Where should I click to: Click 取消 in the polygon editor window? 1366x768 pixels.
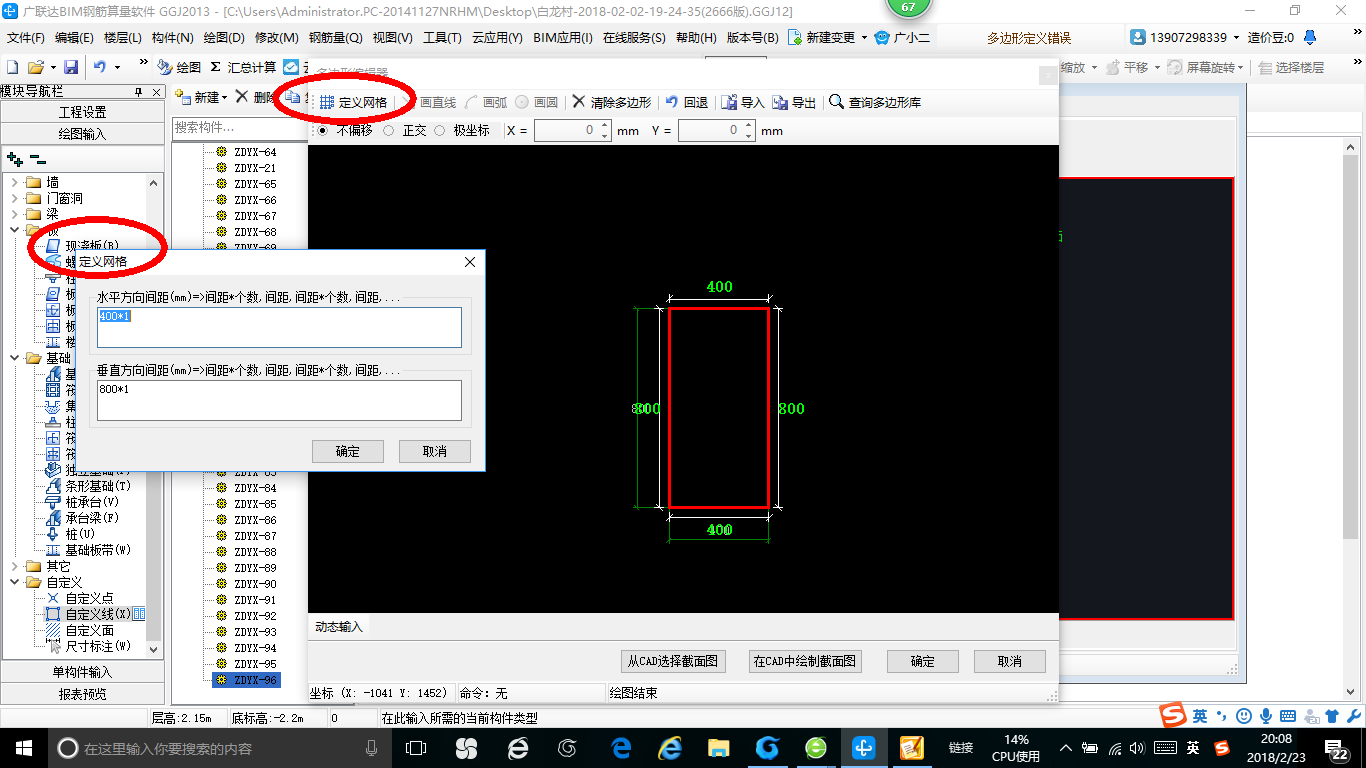point(1010,661)
